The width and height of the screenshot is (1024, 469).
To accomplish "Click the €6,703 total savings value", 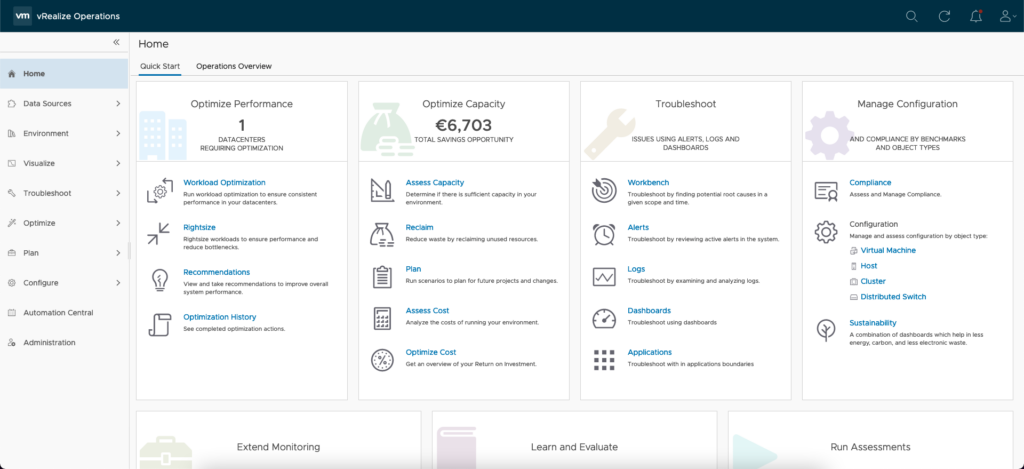I will 464,125.
